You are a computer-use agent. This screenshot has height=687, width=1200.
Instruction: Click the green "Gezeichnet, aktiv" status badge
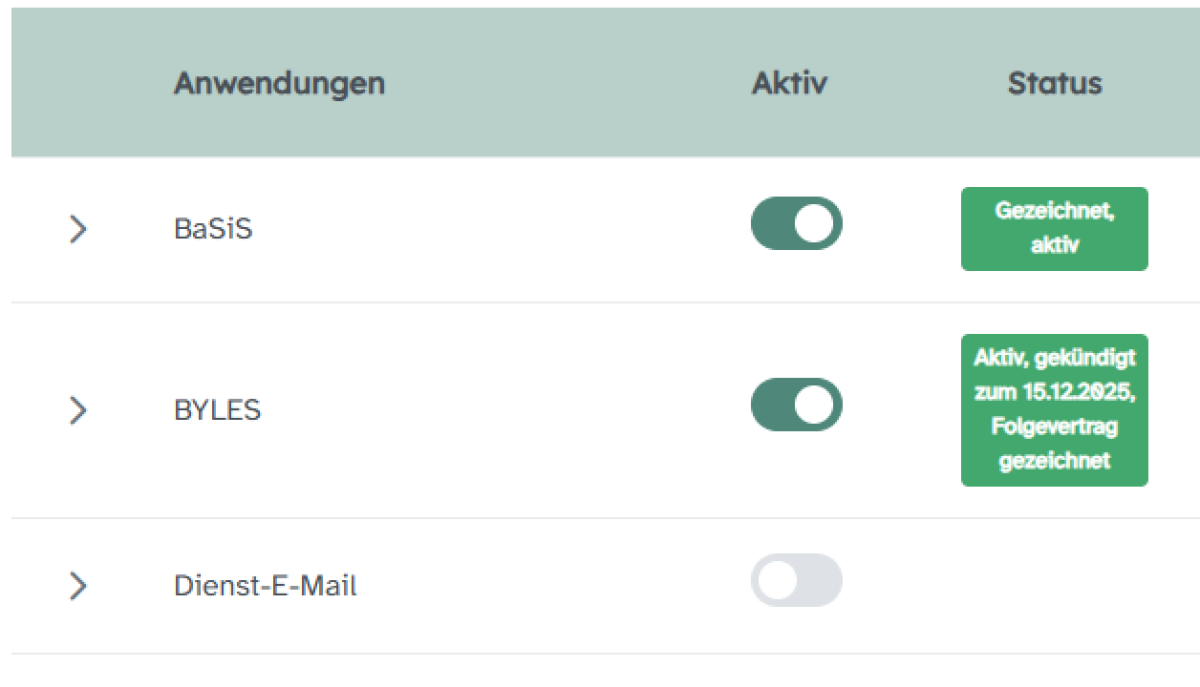click(1054, 228)
